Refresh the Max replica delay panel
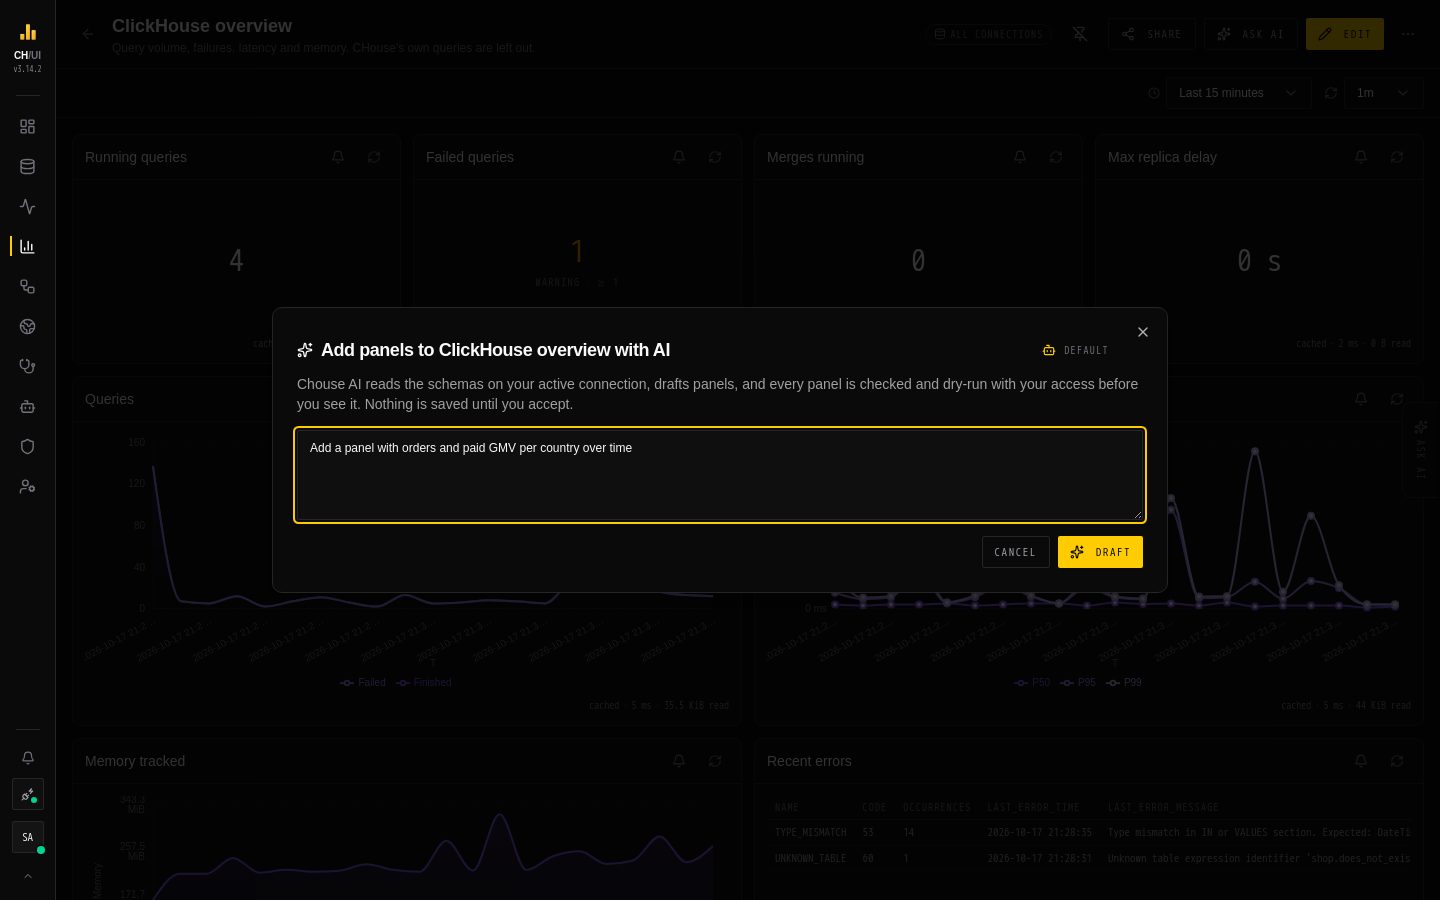Image resolution: width=1440 pixels, height=900 pixels. pyautogui.click(x=1397, y=157)
